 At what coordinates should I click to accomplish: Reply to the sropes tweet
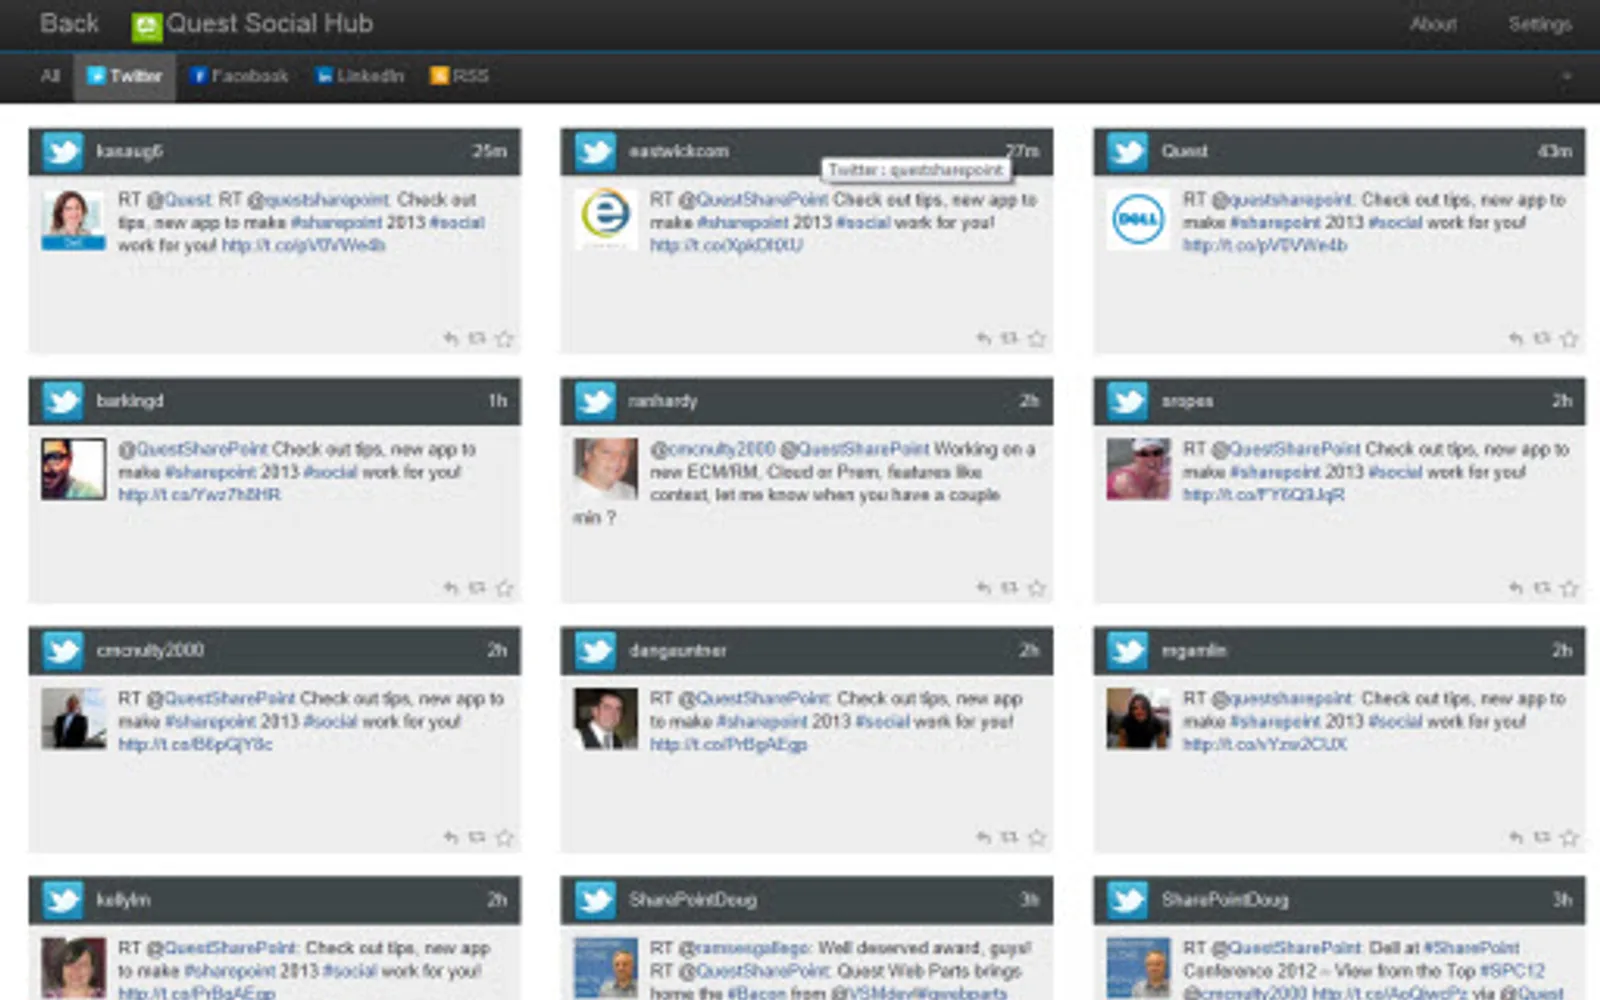1516,588
